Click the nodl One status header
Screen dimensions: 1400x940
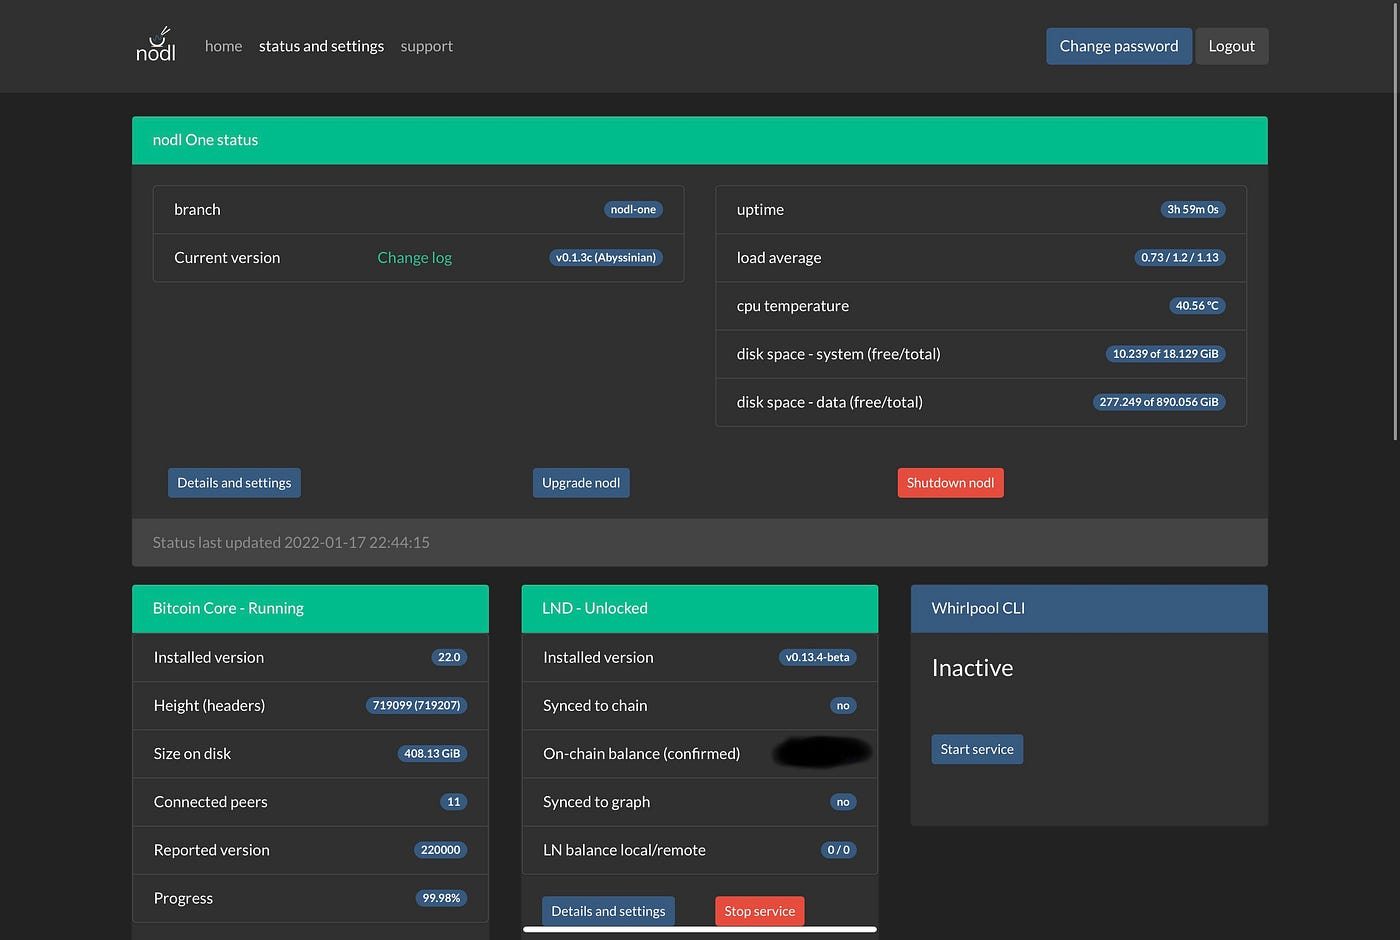click(700, 140)
